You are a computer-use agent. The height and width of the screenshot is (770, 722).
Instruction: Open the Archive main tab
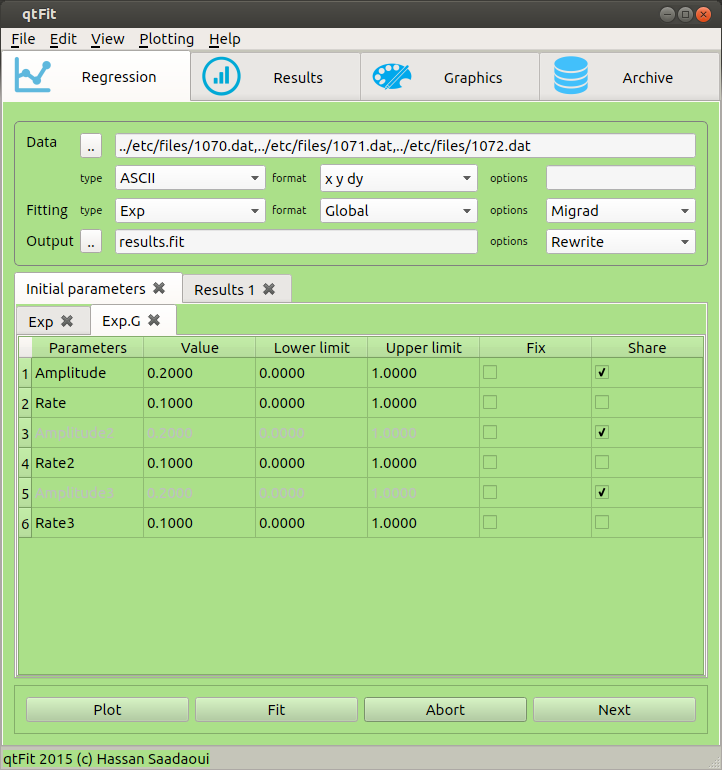pos(630,77)
